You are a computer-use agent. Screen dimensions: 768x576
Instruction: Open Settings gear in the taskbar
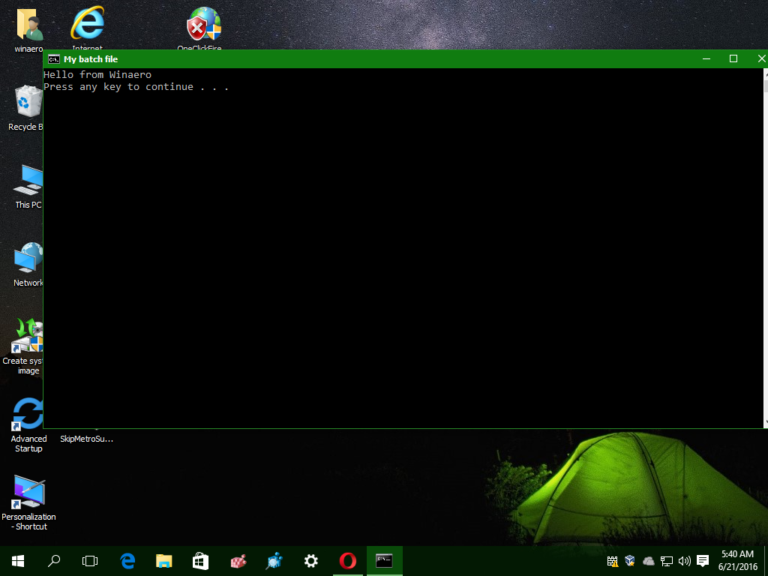click(x=311, y=561)
